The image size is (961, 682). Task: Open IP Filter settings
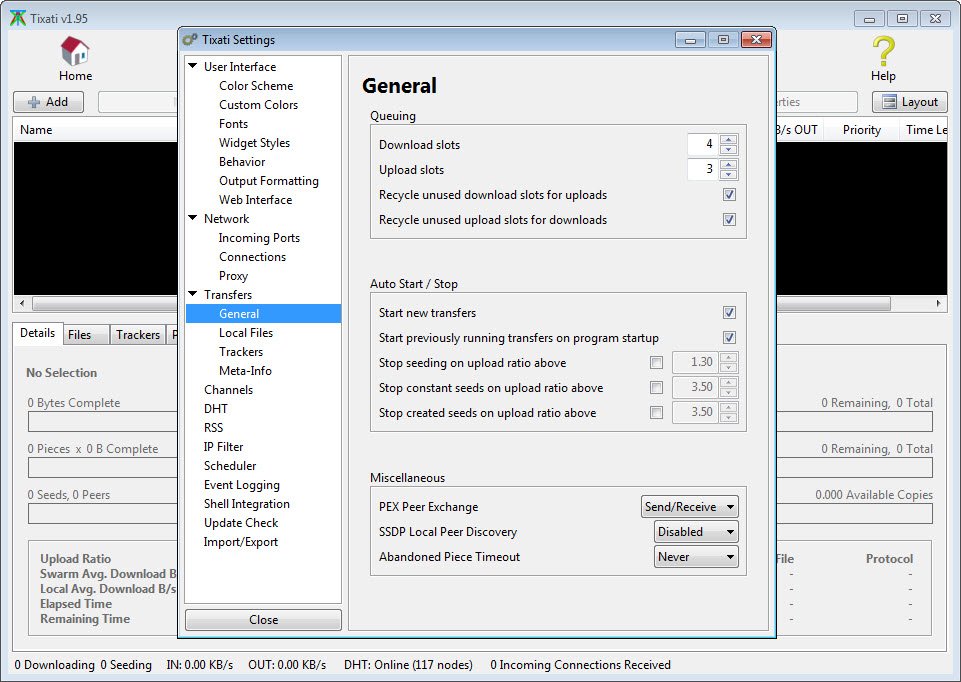223,447
